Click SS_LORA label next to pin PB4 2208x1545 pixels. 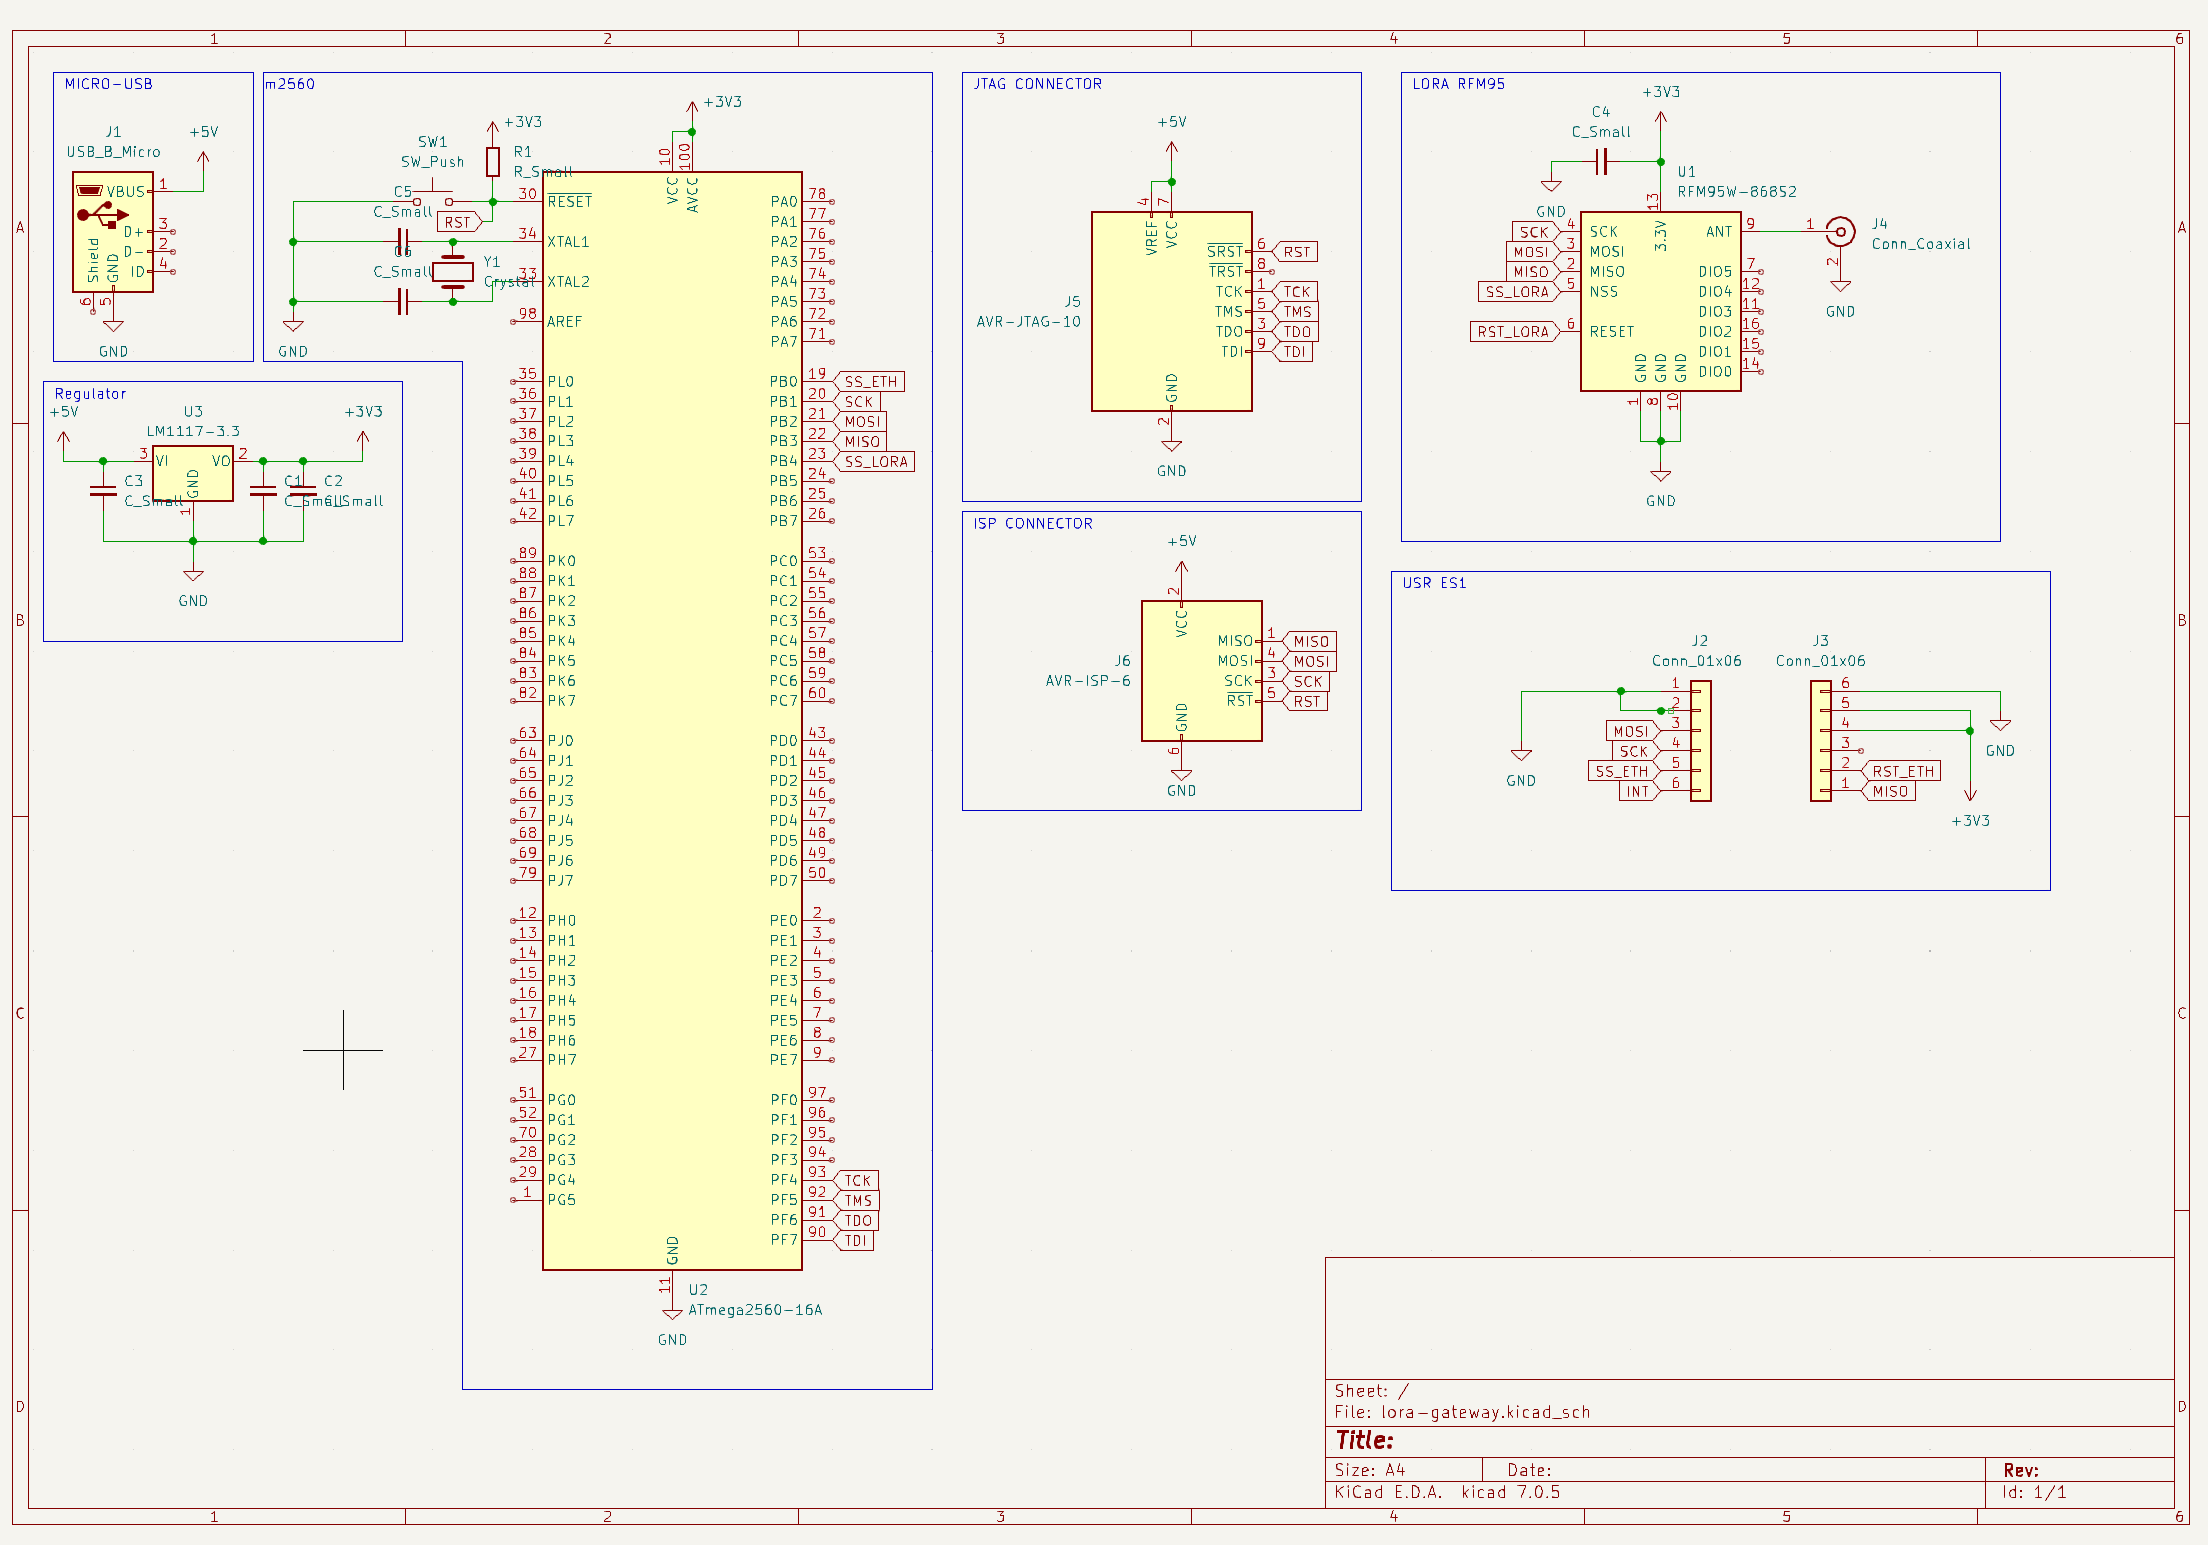[874, 461]
